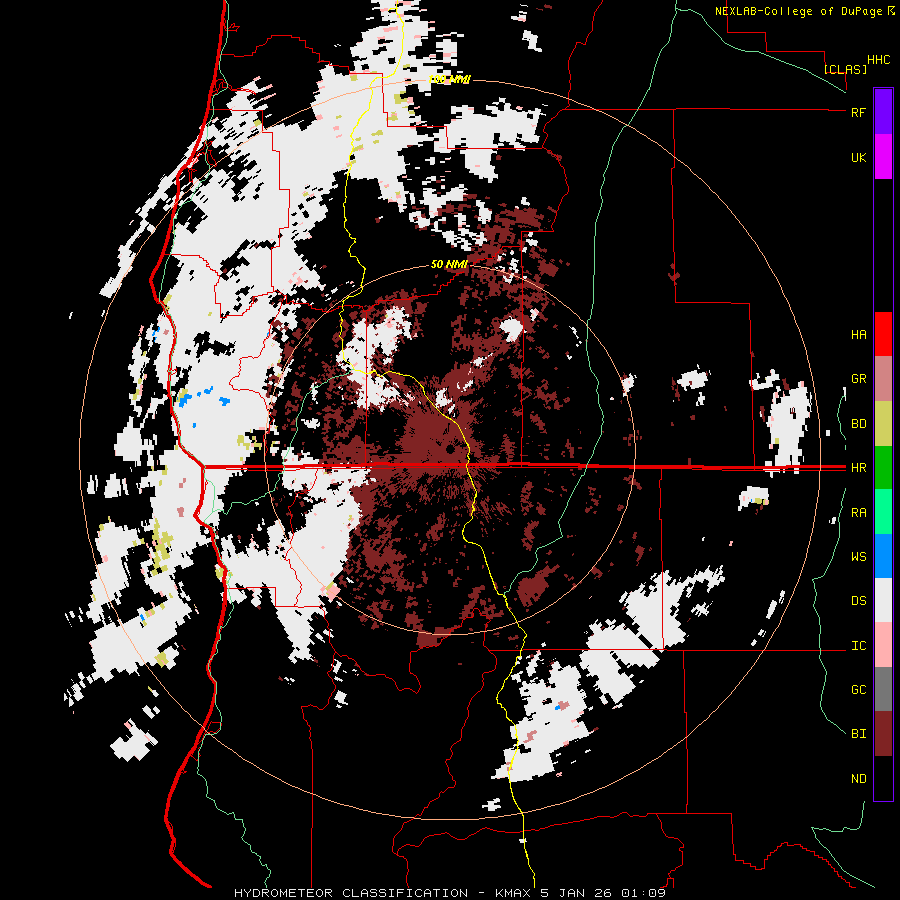Screen dimensions: 900x900
Task: Pick the light green RA legend swatch
Action: click(883, 512)
